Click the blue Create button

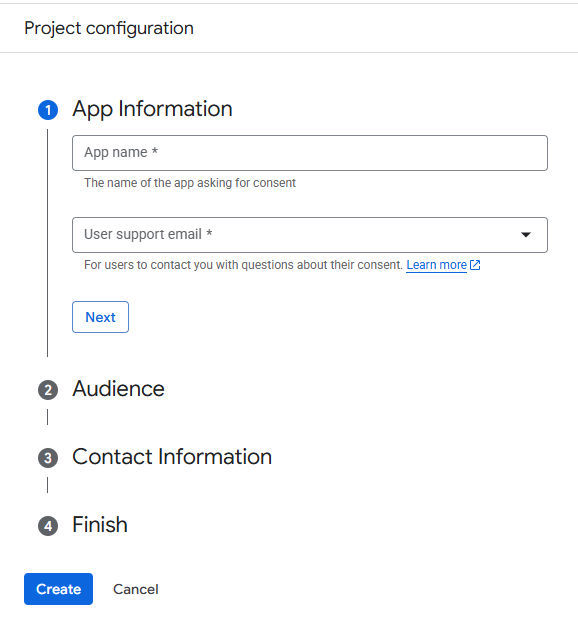pos(58,589)
